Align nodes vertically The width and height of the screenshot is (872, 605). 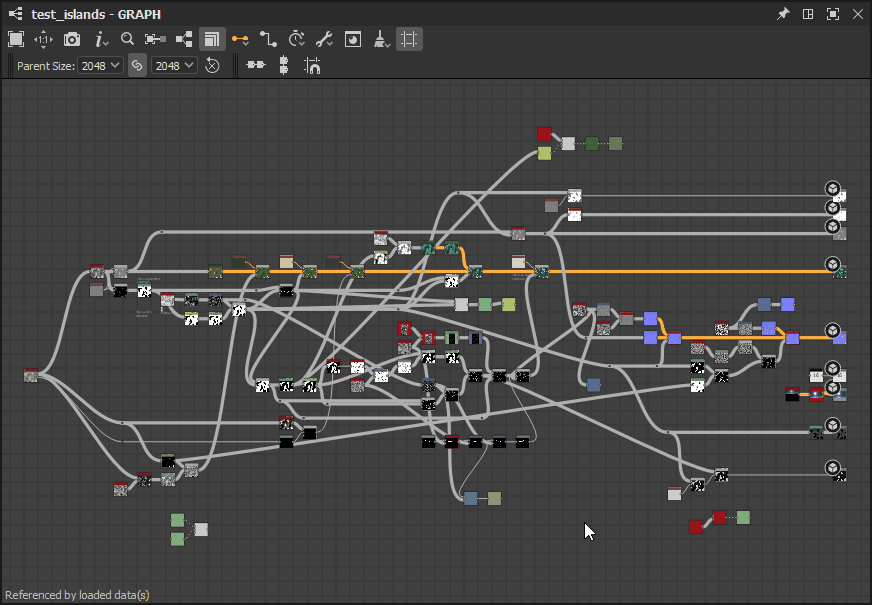(x=284, y=65)
